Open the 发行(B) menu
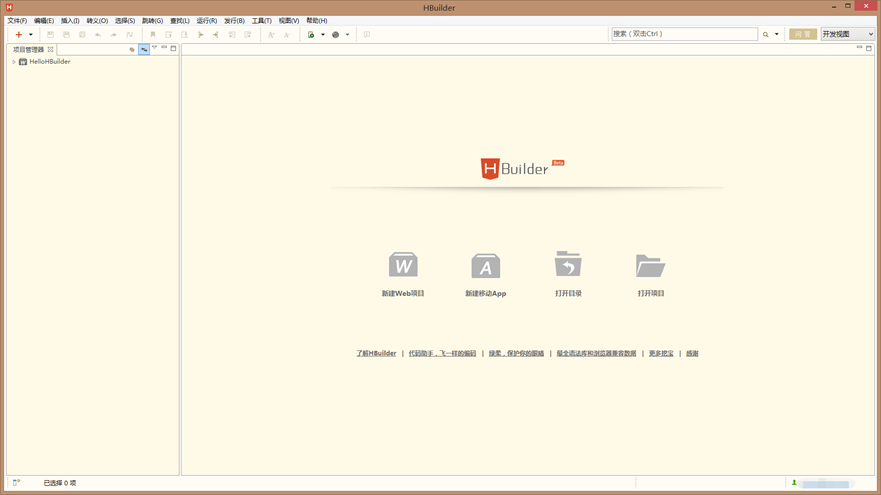881x495 pixels. point(234,21)
